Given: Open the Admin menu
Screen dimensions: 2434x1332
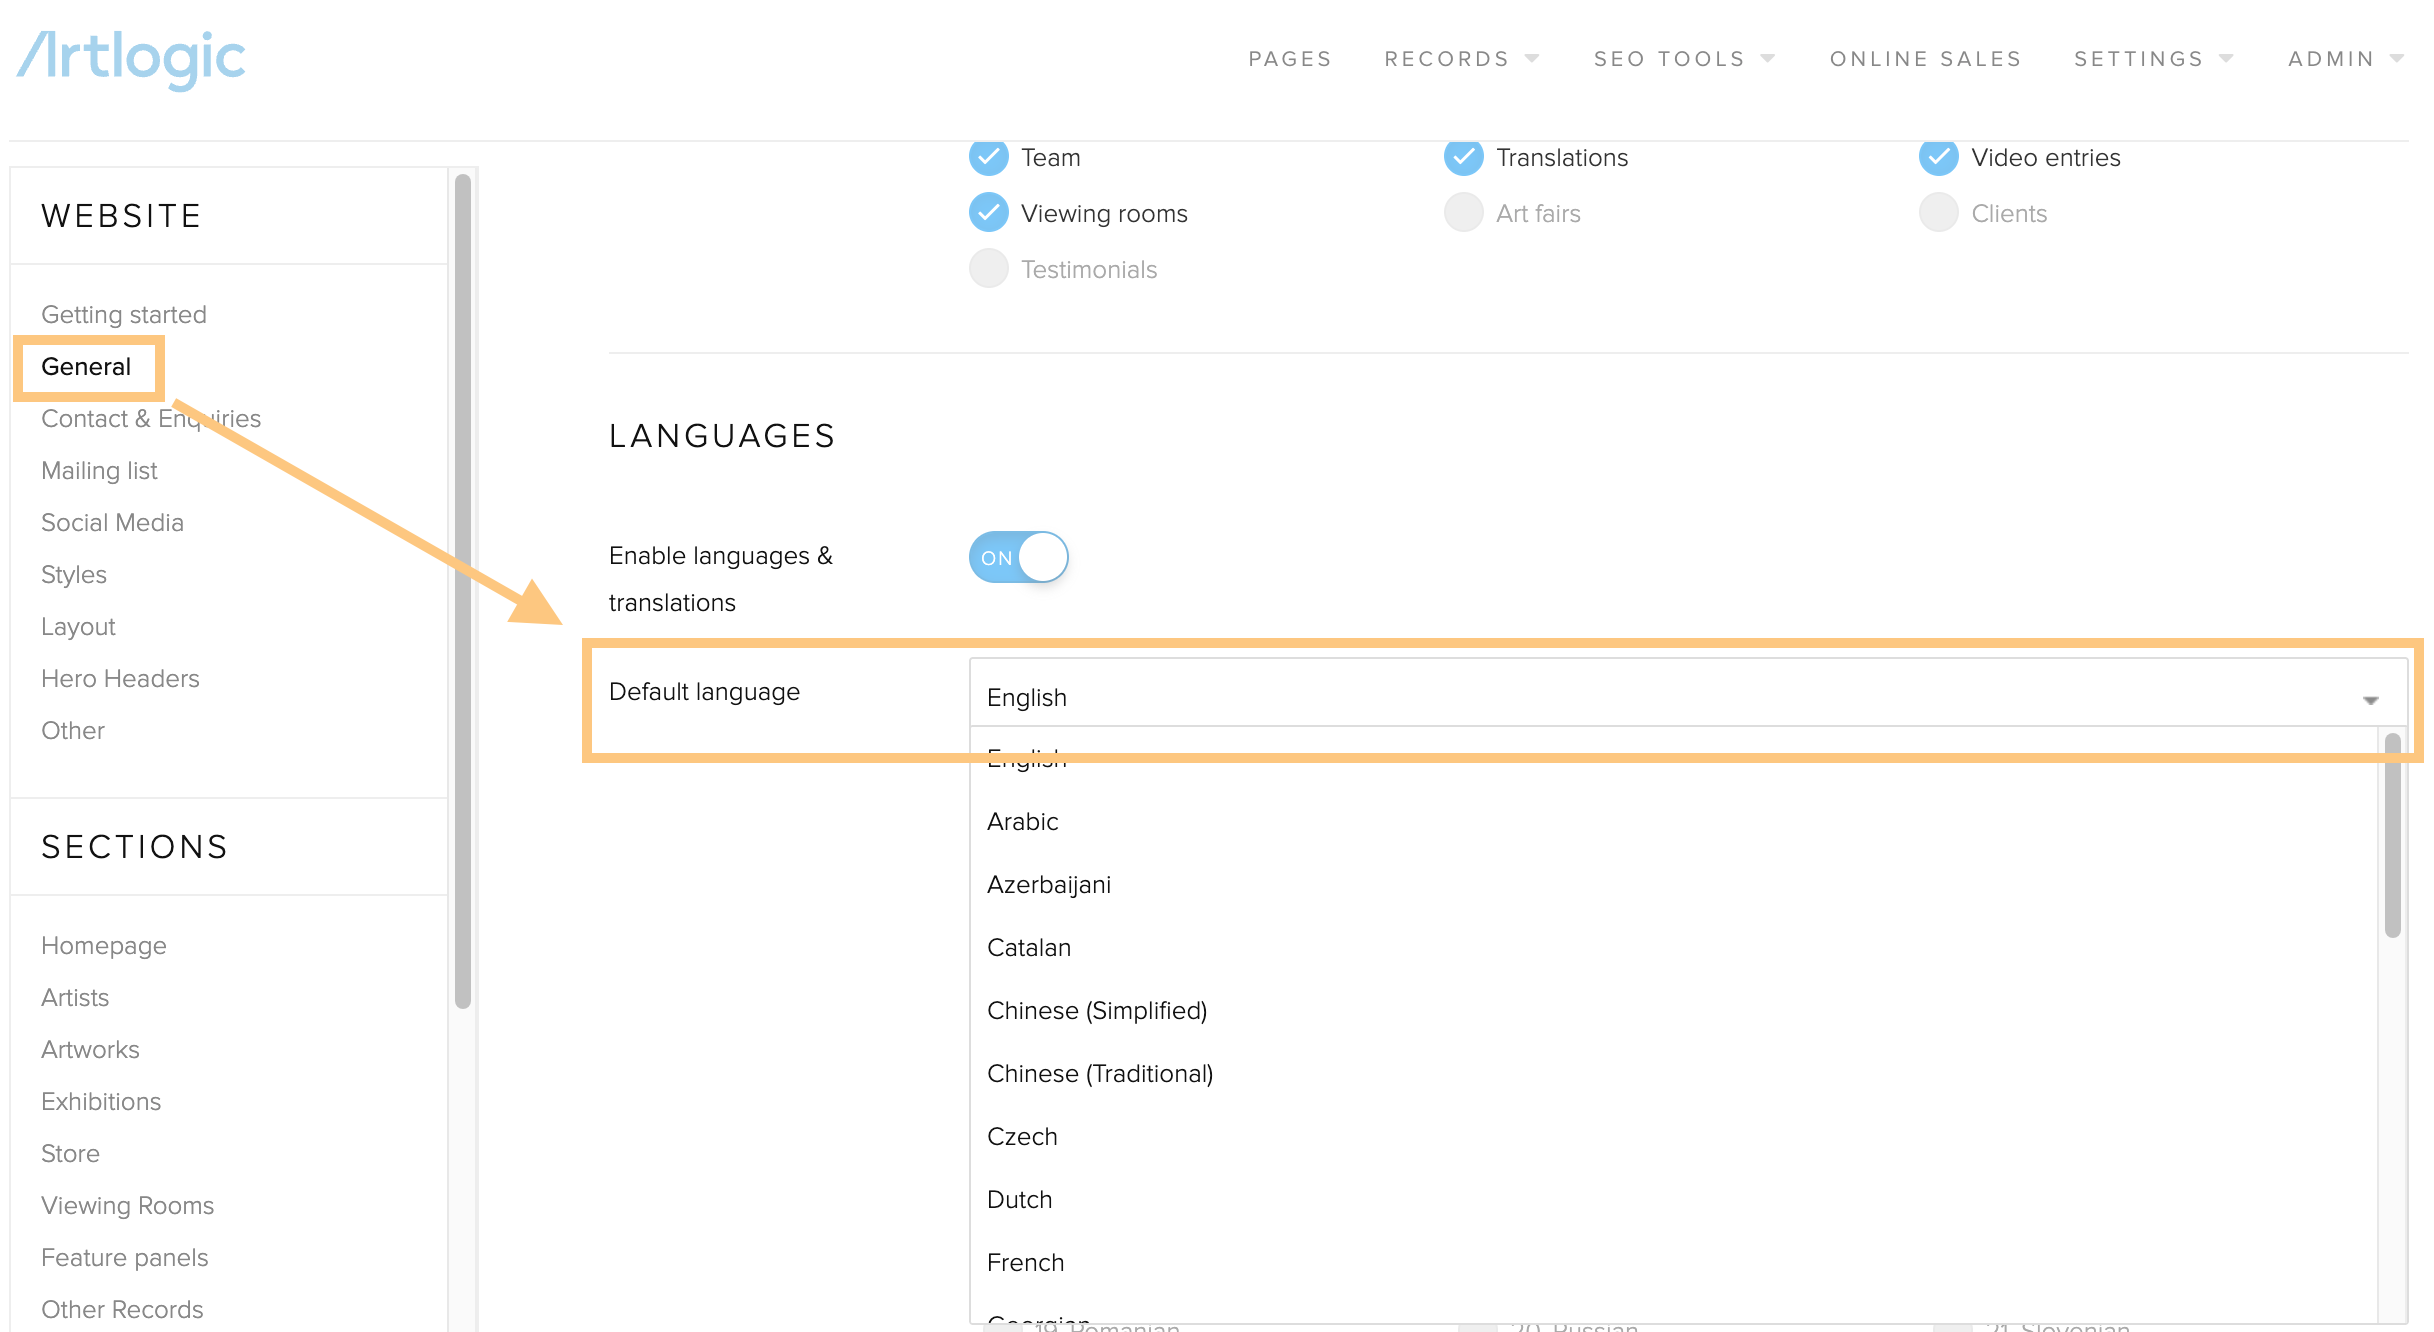Looking at the screenshot, I should coord(2331,59).
